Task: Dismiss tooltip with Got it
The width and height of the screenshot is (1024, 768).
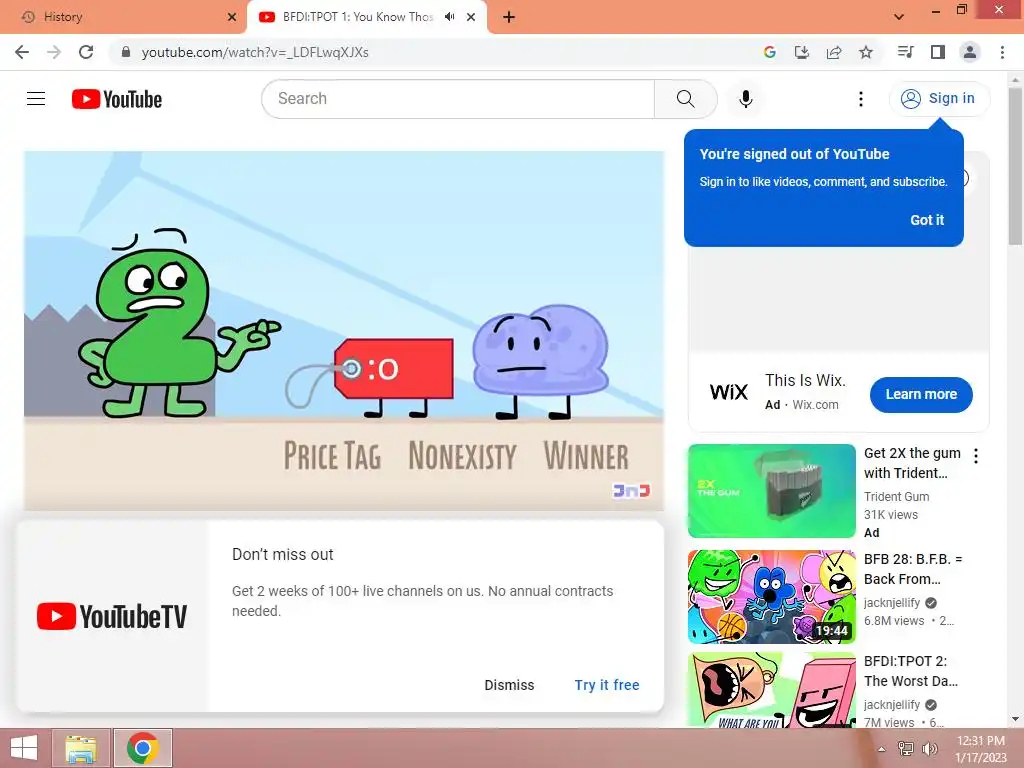Action: (927, 220)
